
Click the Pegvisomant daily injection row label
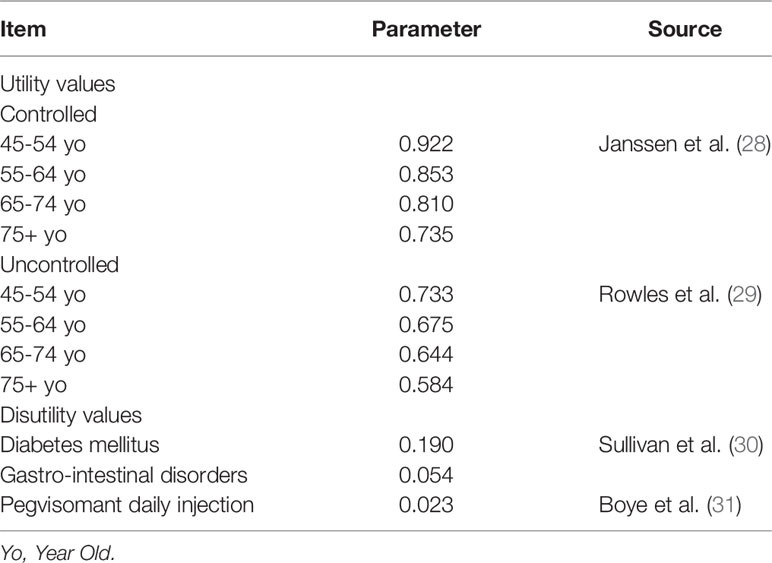(127, 505)
